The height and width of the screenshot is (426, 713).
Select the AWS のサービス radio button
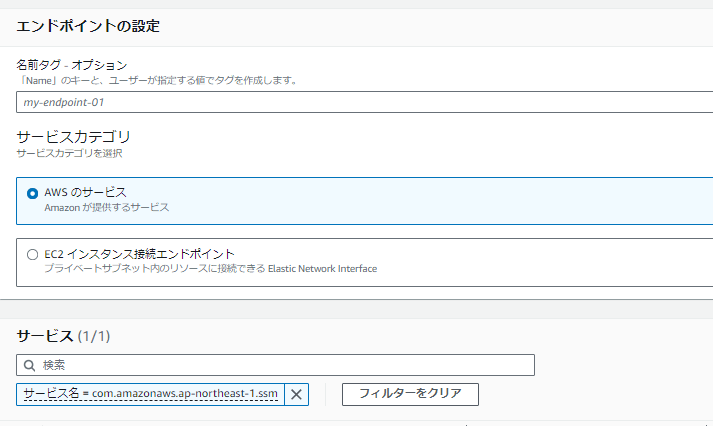32,194
